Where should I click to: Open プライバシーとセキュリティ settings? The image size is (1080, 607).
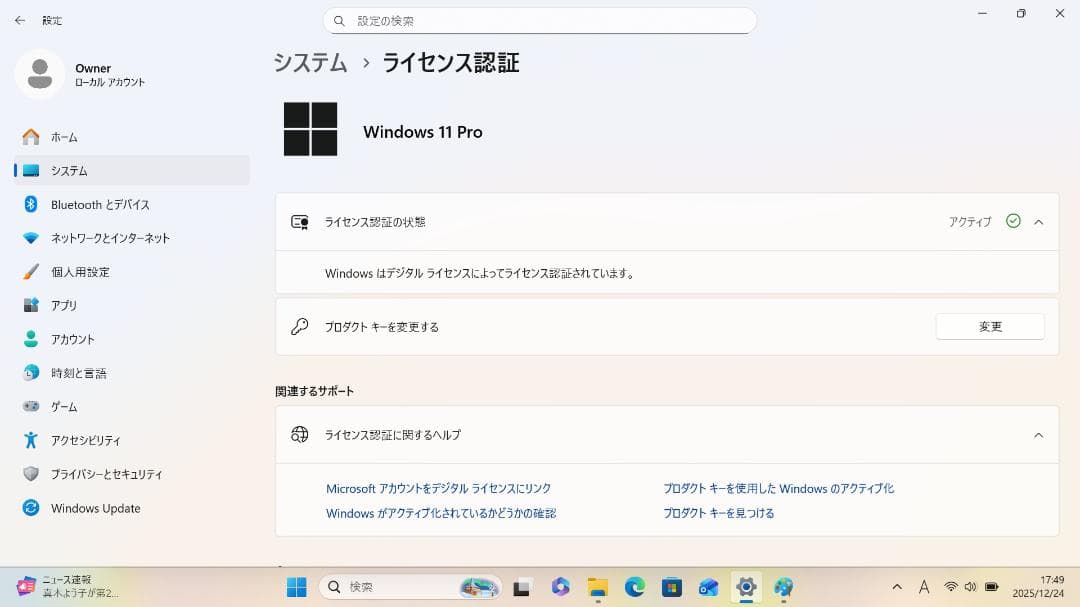pos(132,474)
